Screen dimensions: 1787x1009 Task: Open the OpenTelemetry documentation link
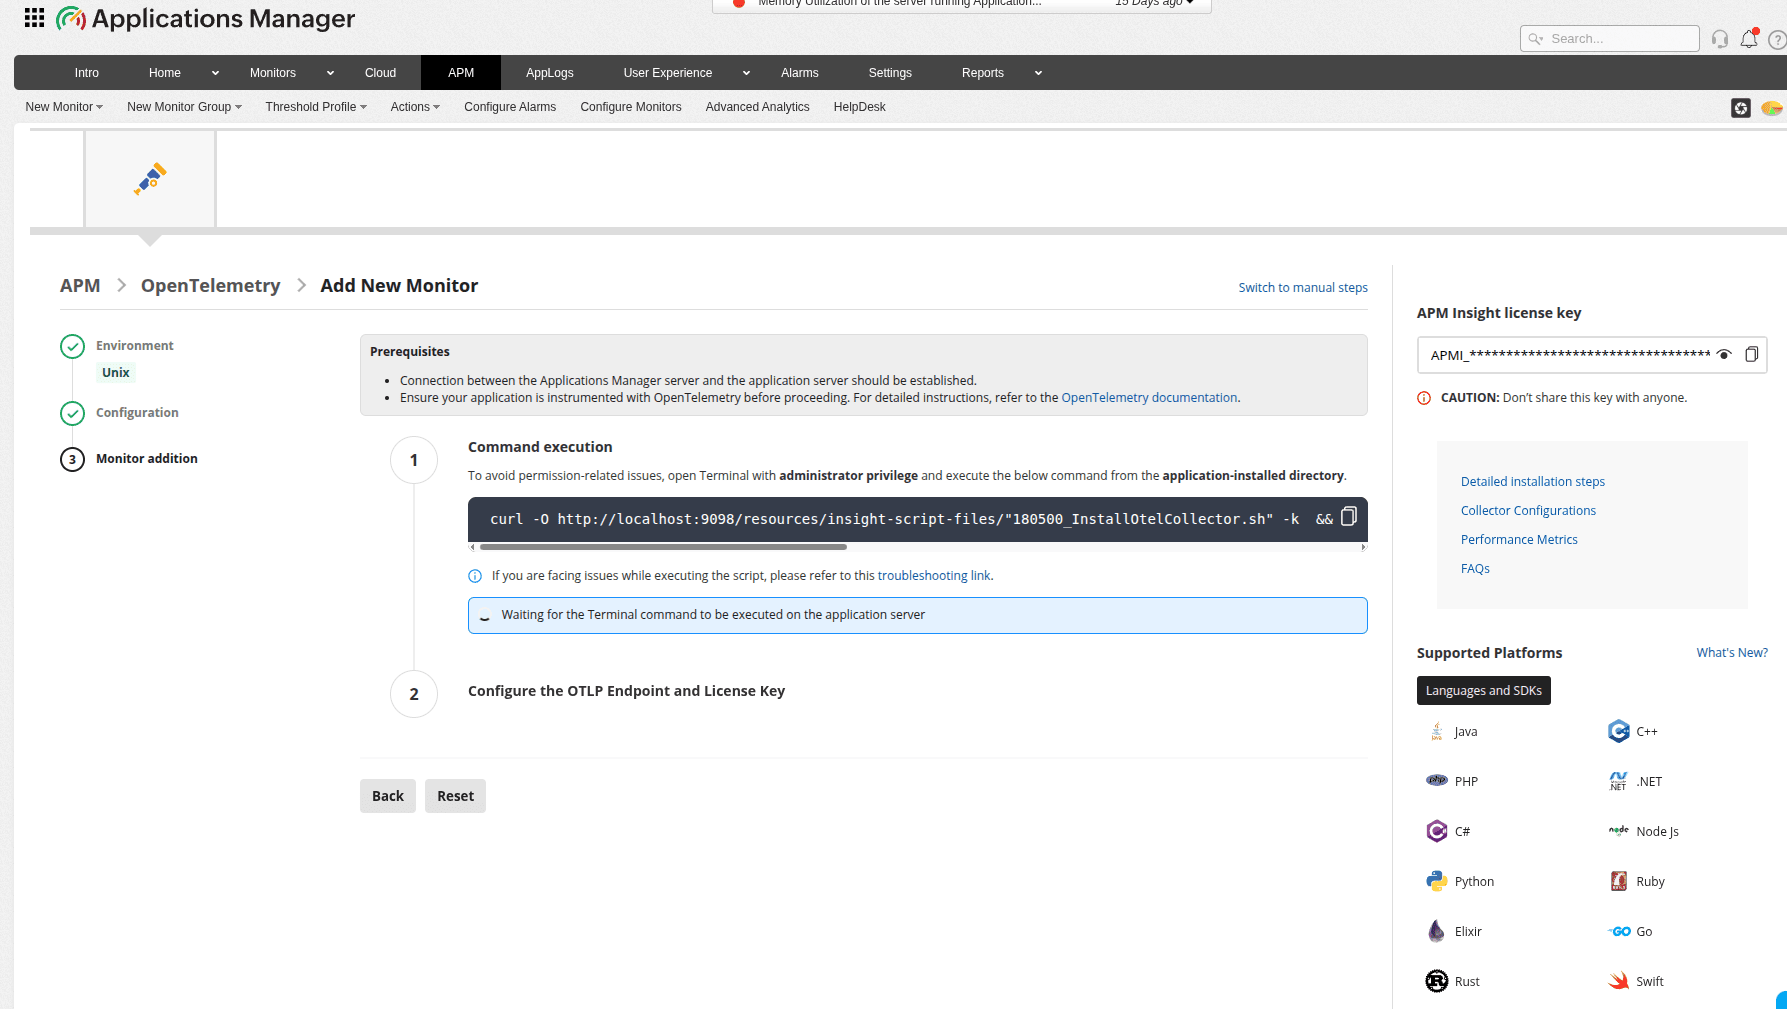(x=1149, y=398)
